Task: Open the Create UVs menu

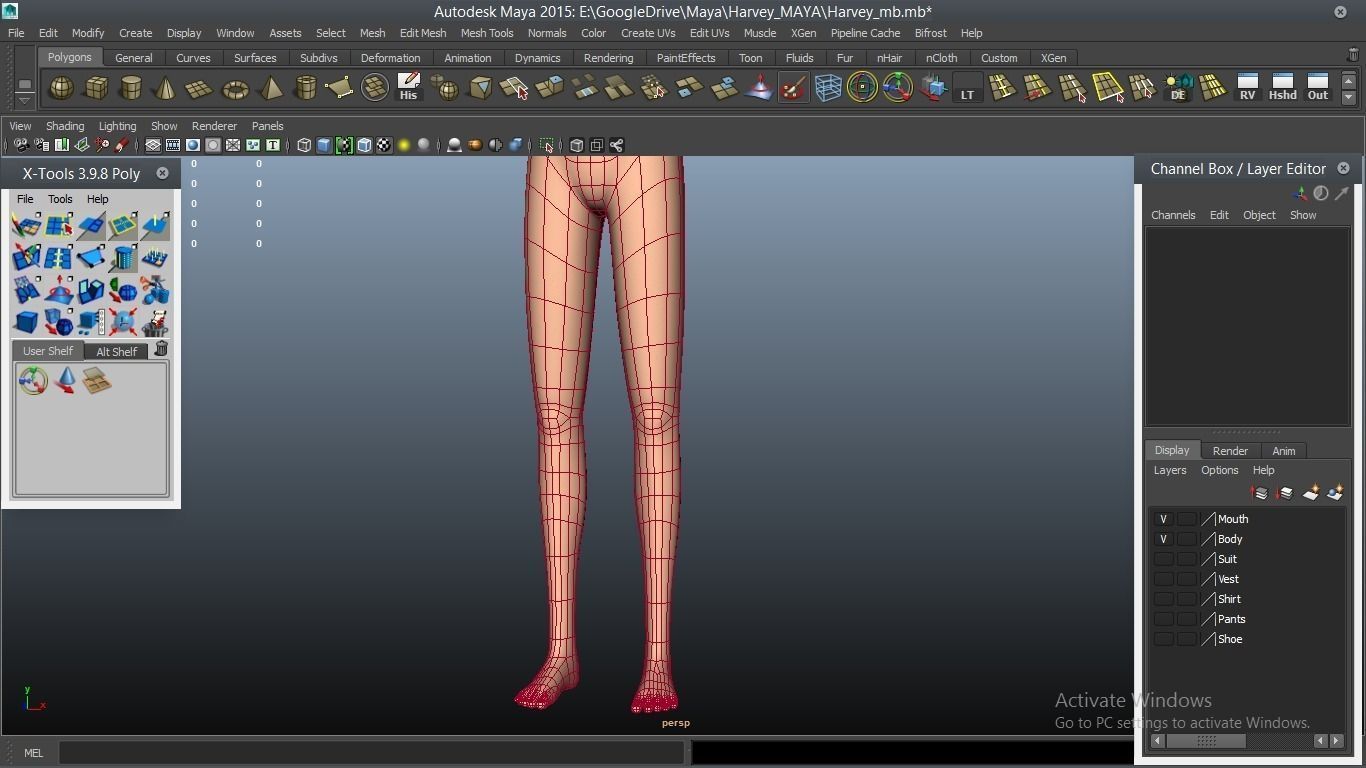Action: click(x=648, y=33)
